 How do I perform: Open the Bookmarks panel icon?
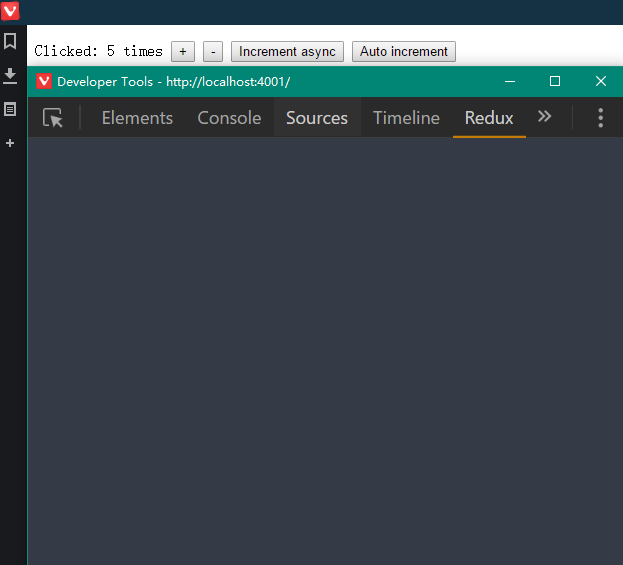point(10,41)
